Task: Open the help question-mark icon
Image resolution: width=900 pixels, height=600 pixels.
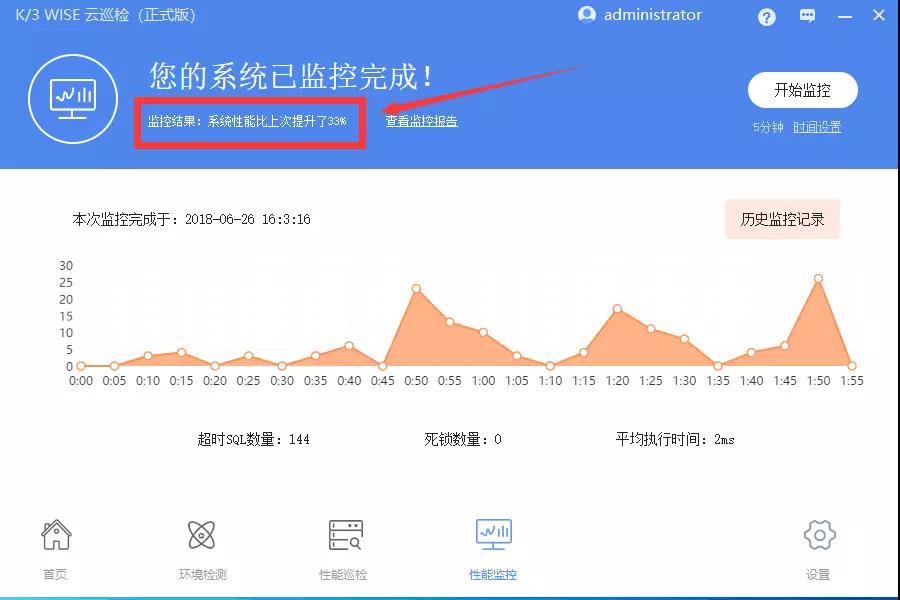Action: pyautogui.click(x=766, y=17)
